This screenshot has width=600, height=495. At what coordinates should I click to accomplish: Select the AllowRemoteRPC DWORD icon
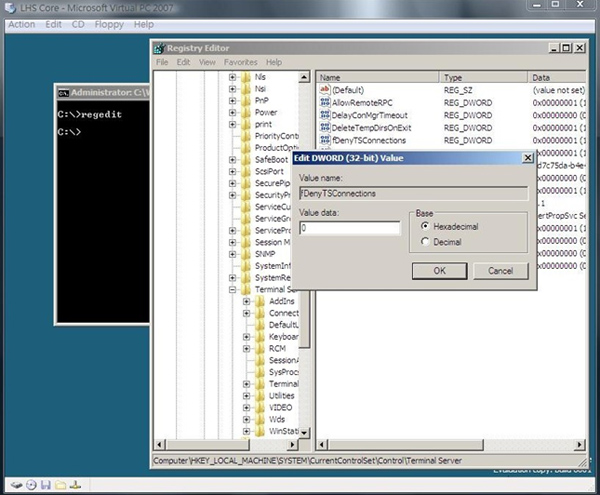point(324,103)
